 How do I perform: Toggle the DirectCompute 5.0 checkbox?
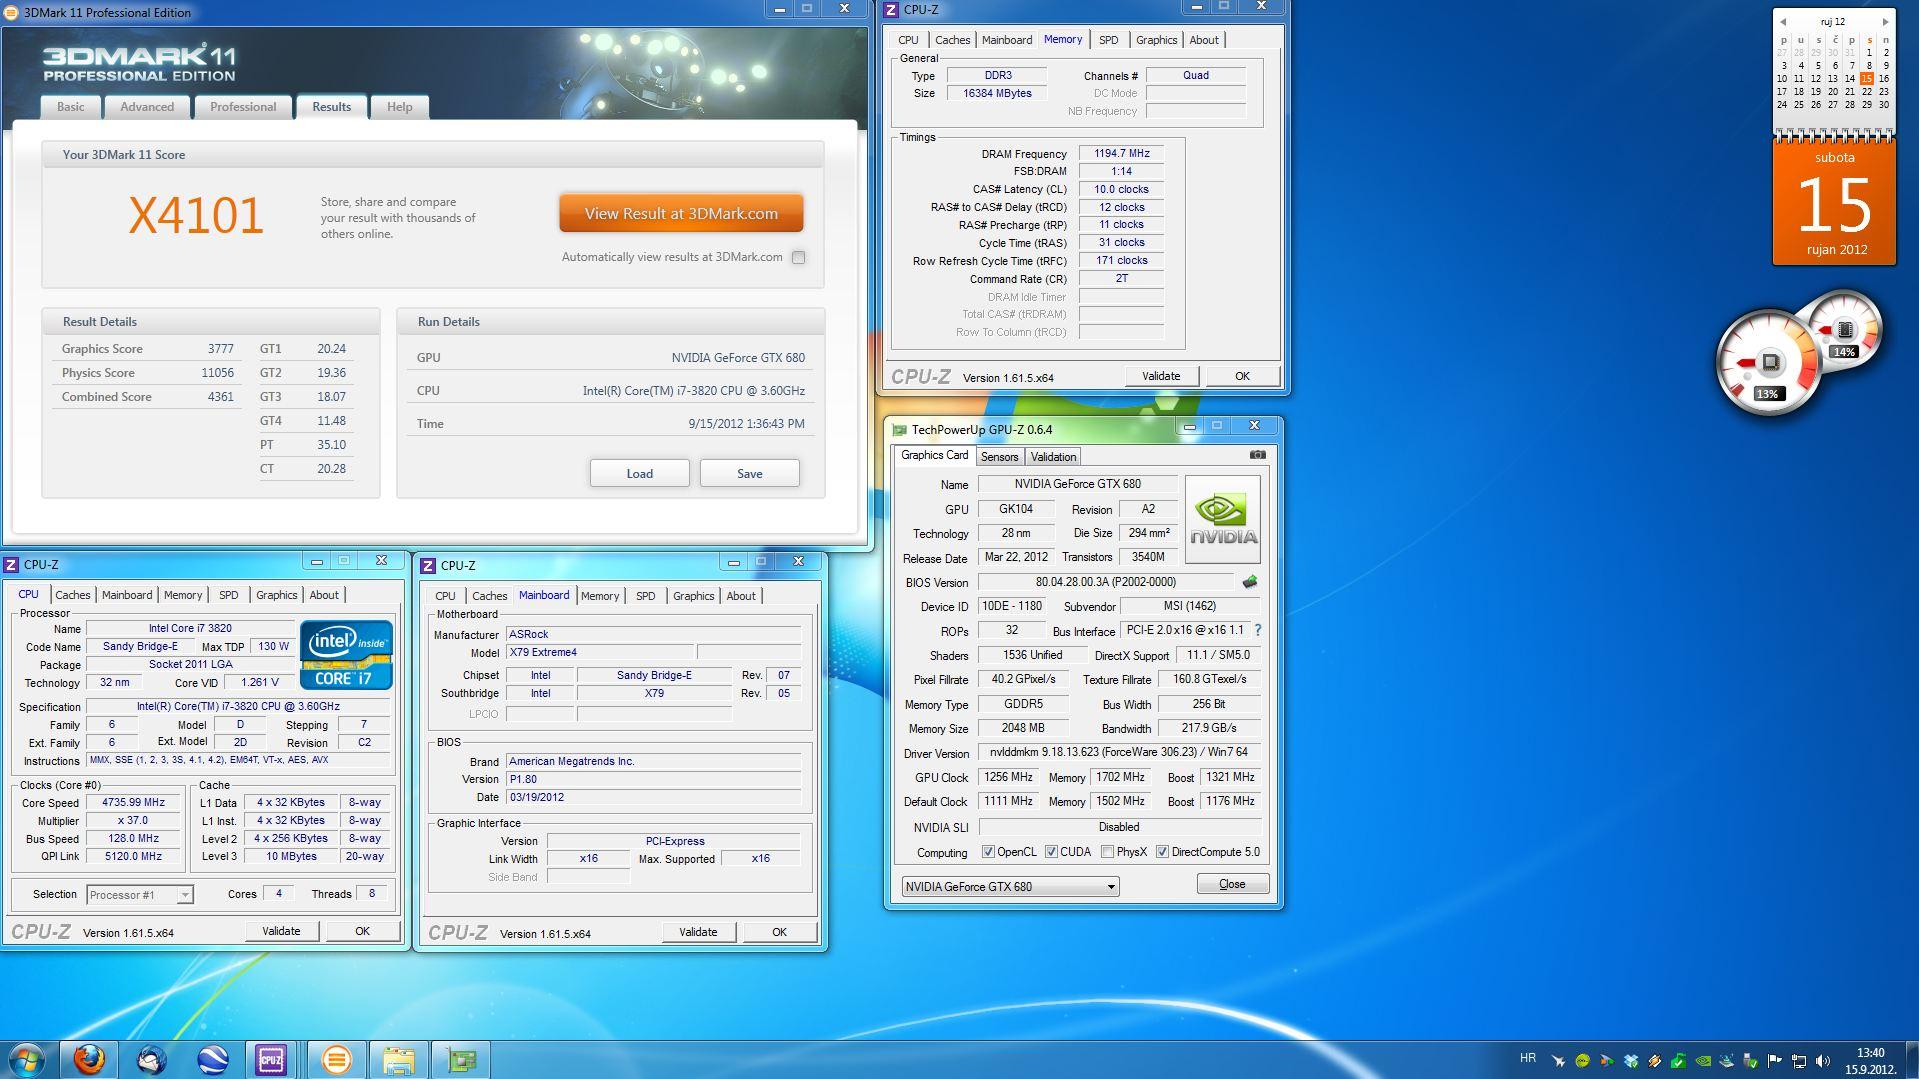1162,852
